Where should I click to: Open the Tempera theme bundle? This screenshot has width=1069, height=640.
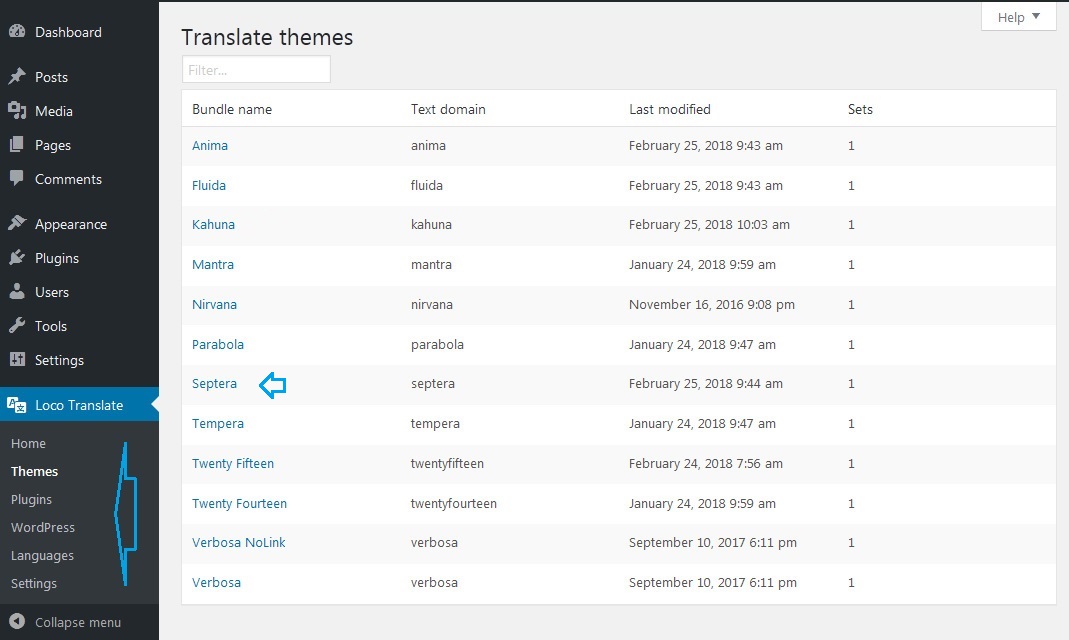[217, 424]
